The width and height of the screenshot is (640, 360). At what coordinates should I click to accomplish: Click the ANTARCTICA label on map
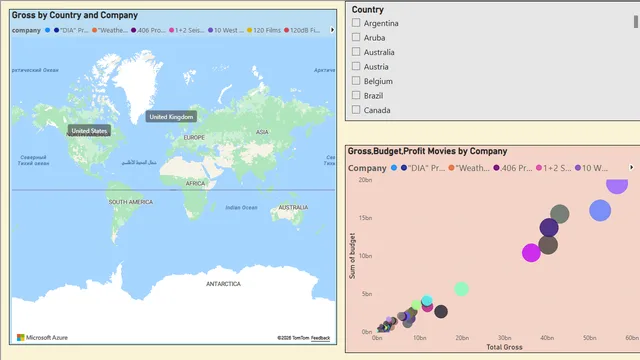(x=223, y=284)
